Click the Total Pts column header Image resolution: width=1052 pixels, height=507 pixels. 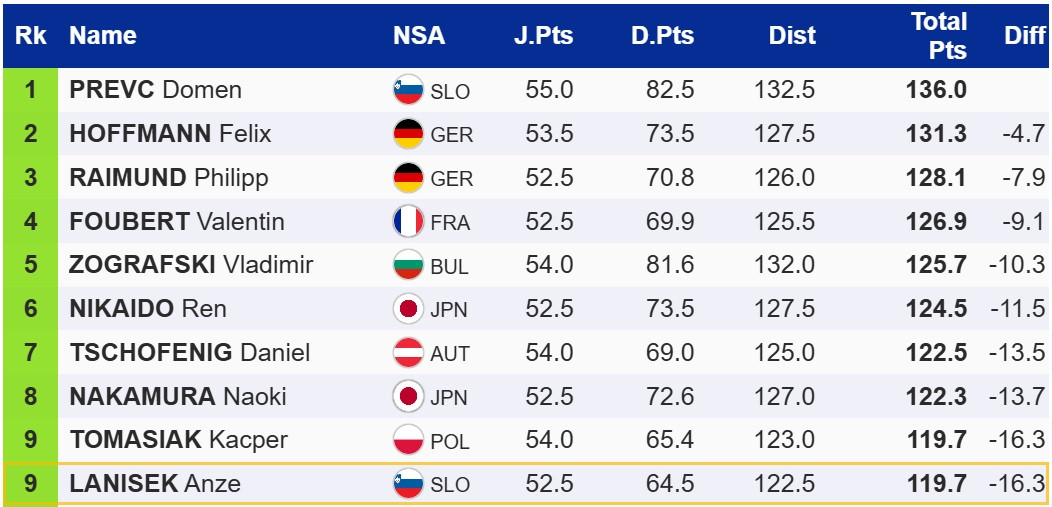pos(938,36)
